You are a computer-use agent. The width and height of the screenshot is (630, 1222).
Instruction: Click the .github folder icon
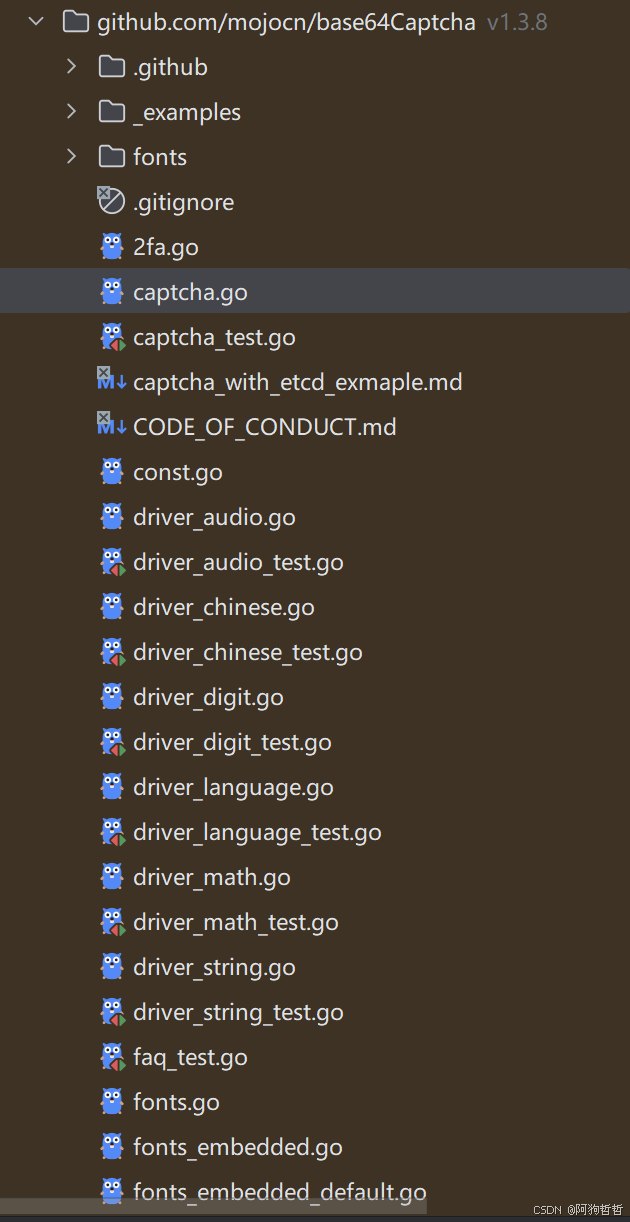pos(112,66)
